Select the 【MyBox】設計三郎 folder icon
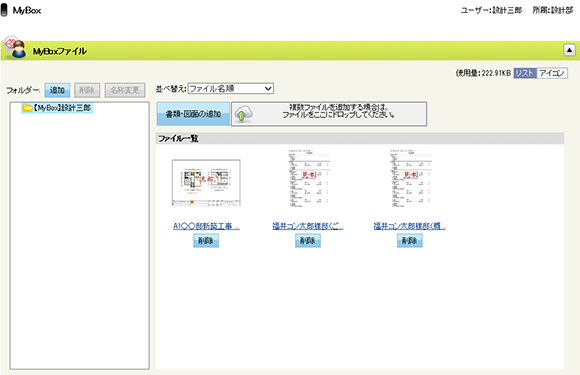Viewport: 580px width, 375px height. [x=27, y=108]
